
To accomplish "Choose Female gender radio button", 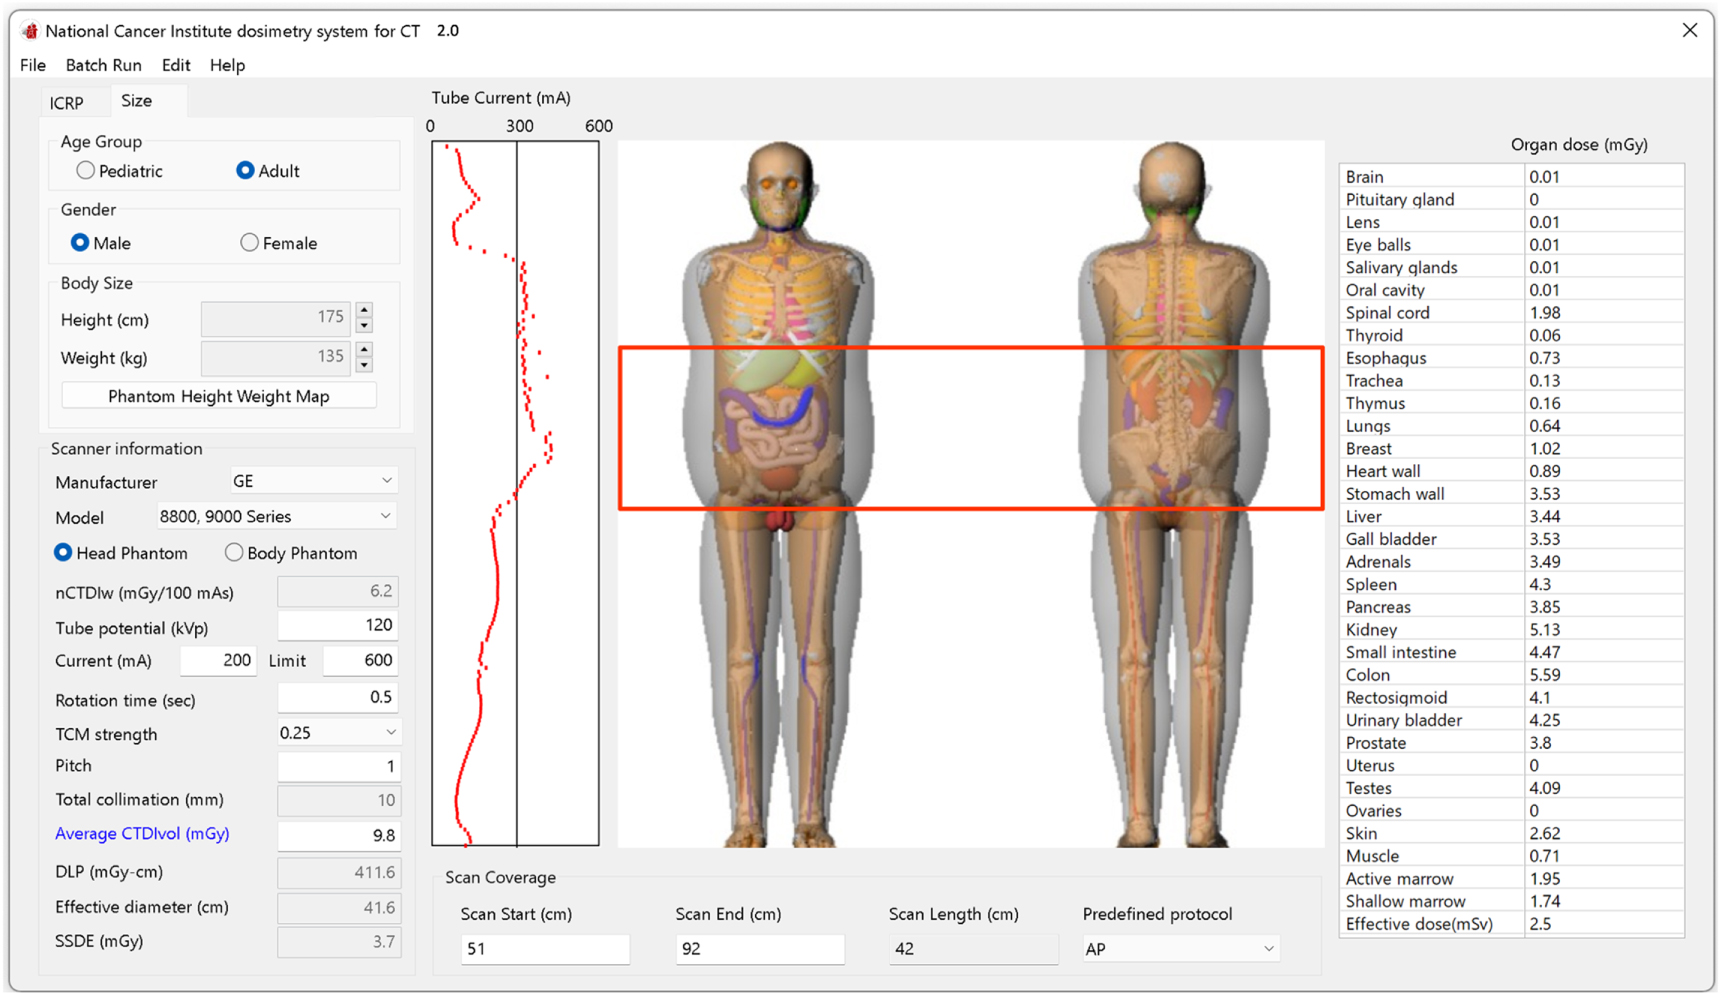I will (249, 242).
